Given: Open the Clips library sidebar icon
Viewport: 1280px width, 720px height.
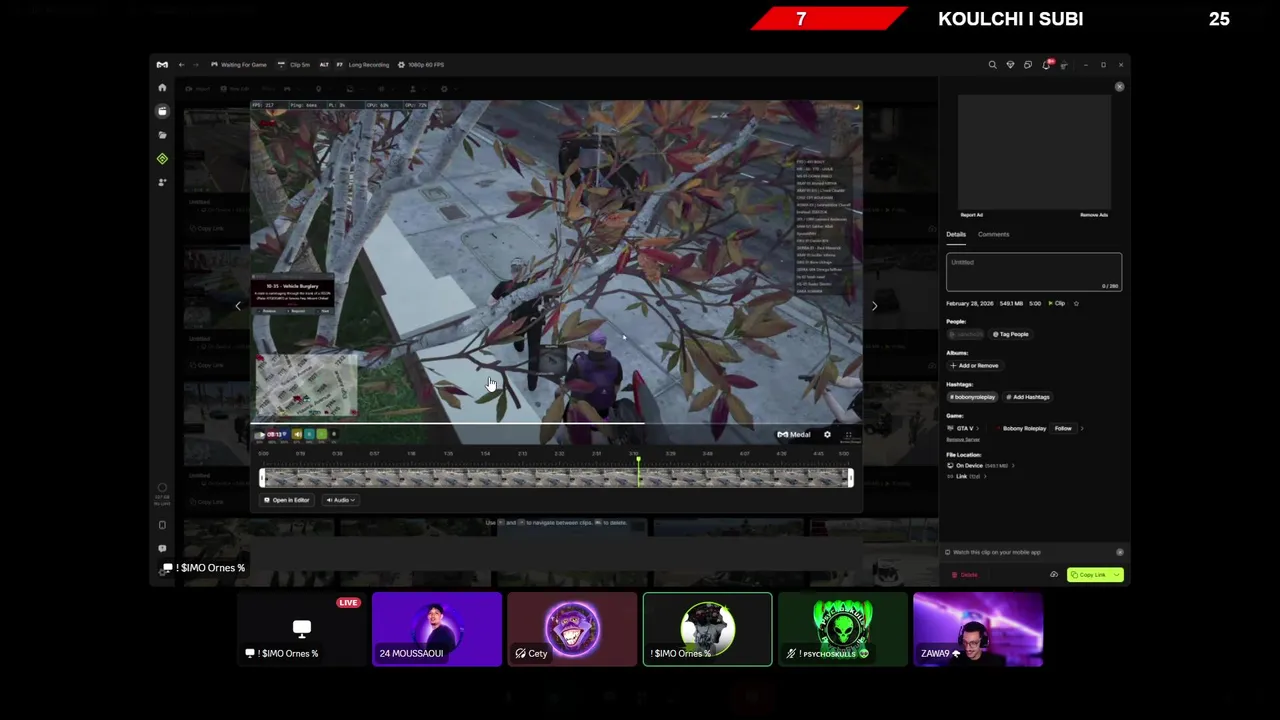Looking at the screenshot, I should [162, 111].
